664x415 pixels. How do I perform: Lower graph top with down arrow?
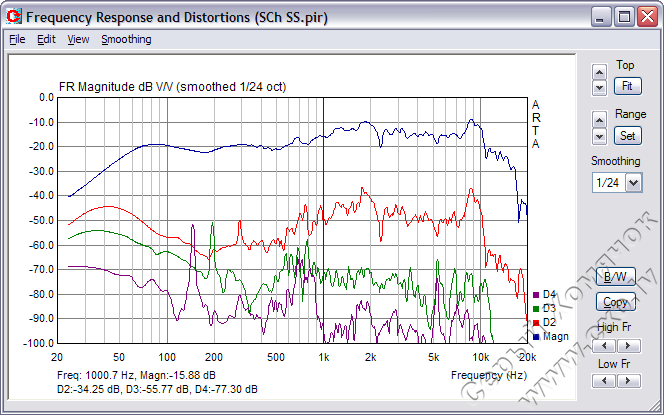pos(599,88)
